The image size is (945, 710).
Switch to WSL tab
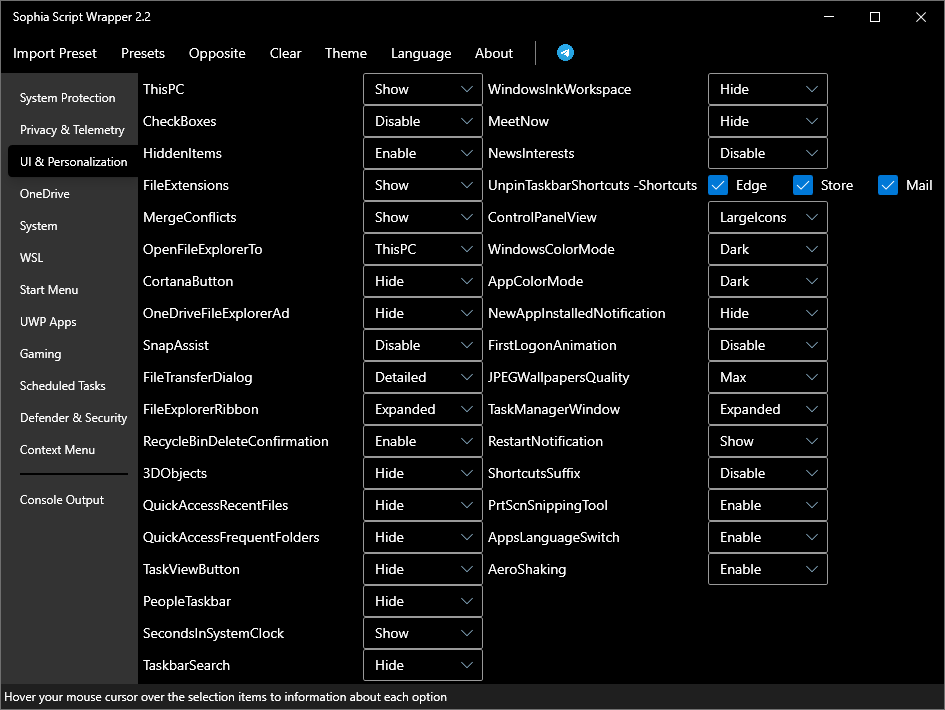click(x=72, y=257)
